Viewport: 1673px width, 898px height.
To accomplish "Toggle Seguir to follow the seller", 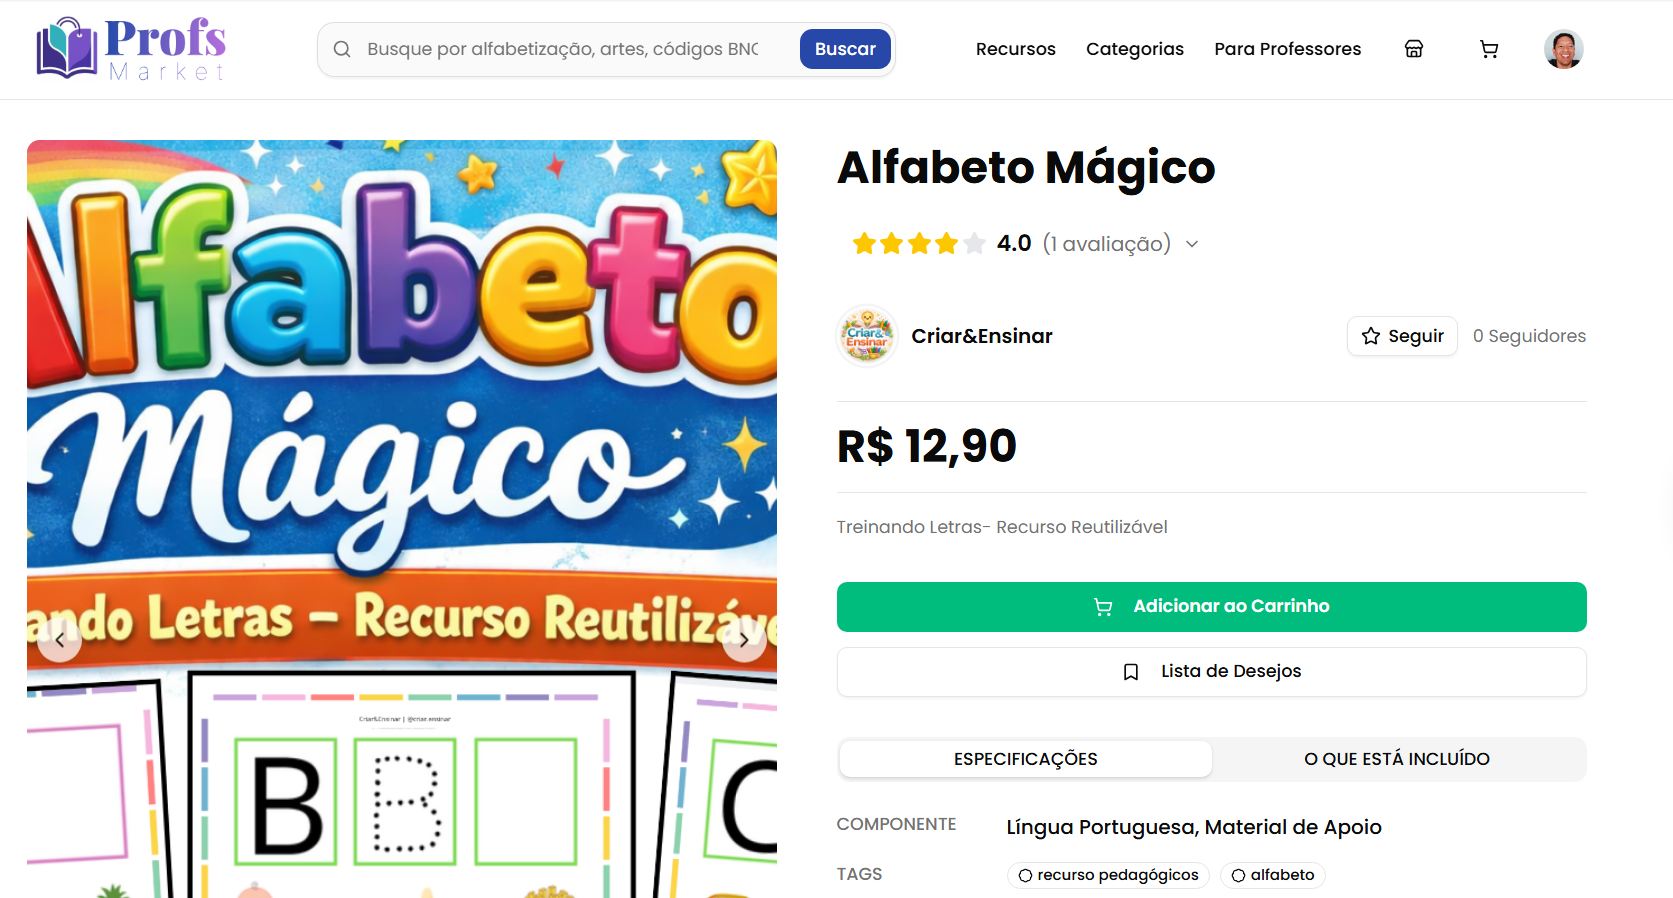I will 1402,336.
